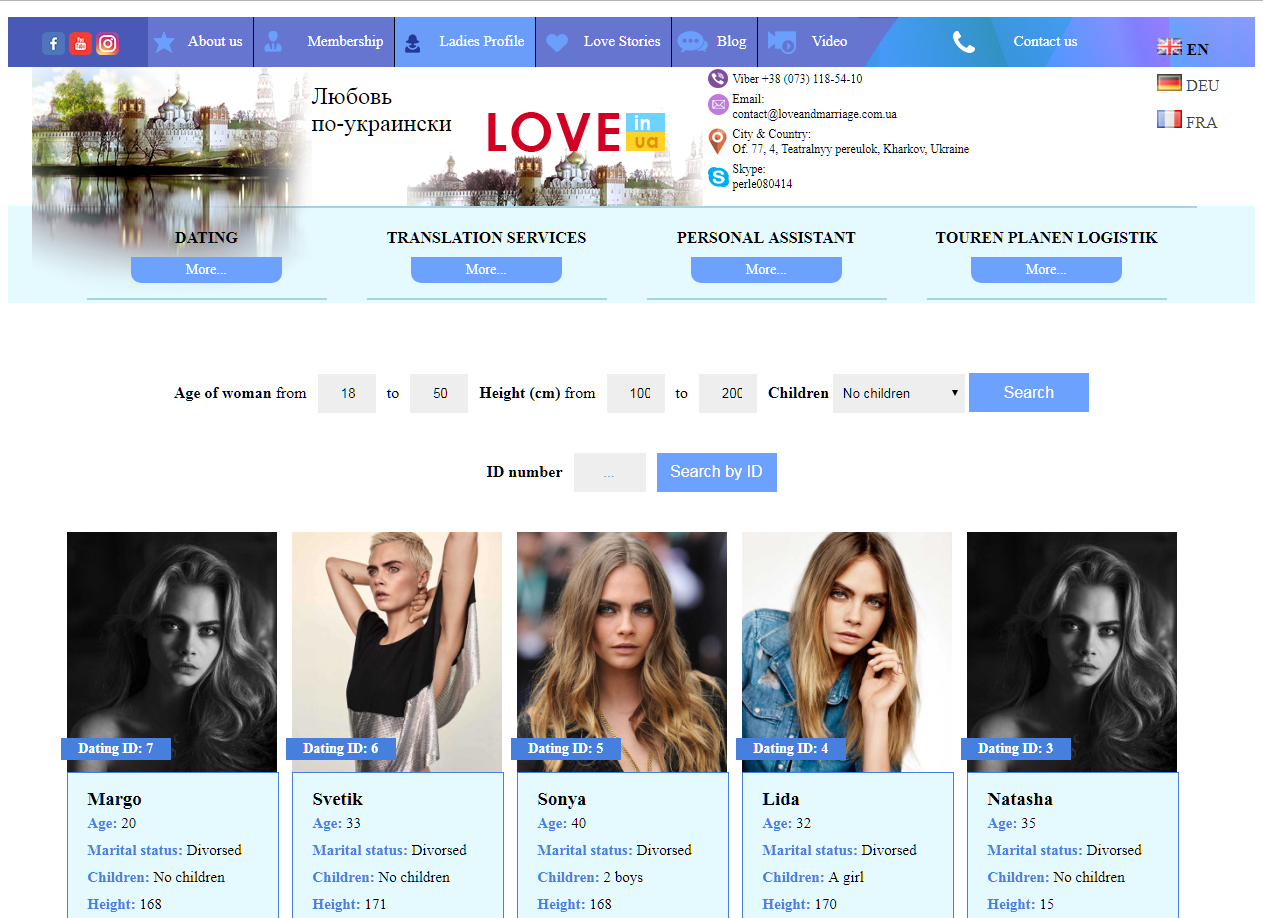Click the email envelope icon

[717, 105]
